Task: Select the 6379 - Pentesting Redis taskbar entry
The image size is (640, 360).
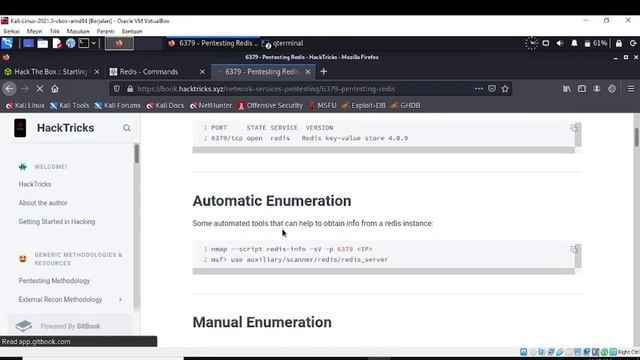Action: point(214,43)
